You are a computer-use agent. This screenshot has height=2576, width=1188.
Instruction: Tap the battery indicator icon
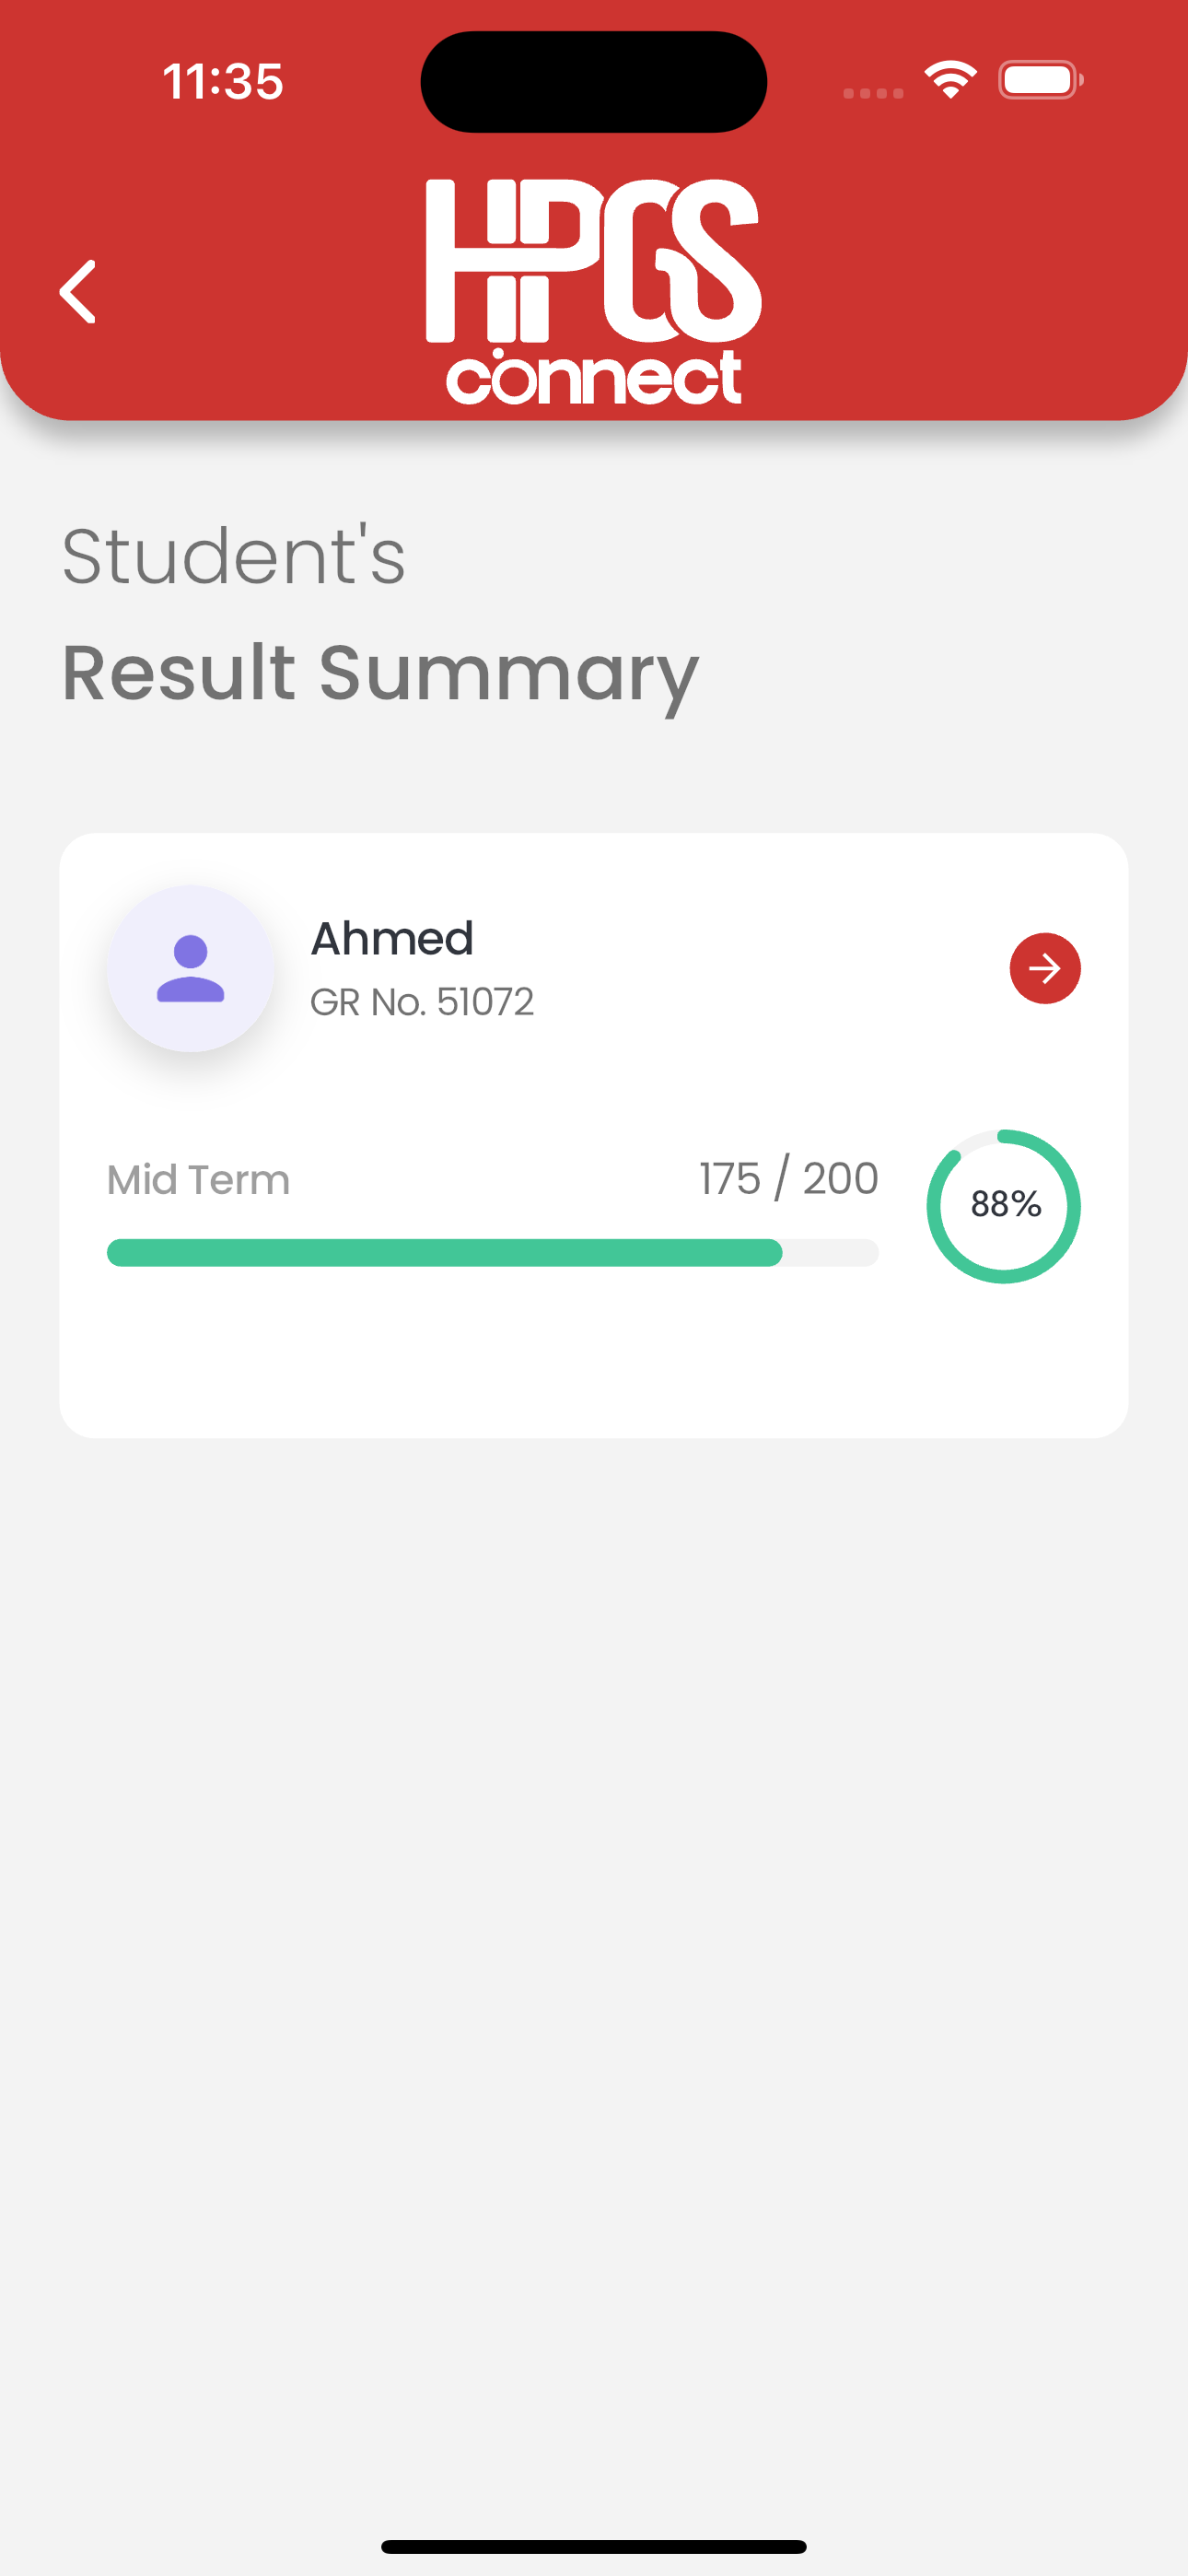point(1040,80)
